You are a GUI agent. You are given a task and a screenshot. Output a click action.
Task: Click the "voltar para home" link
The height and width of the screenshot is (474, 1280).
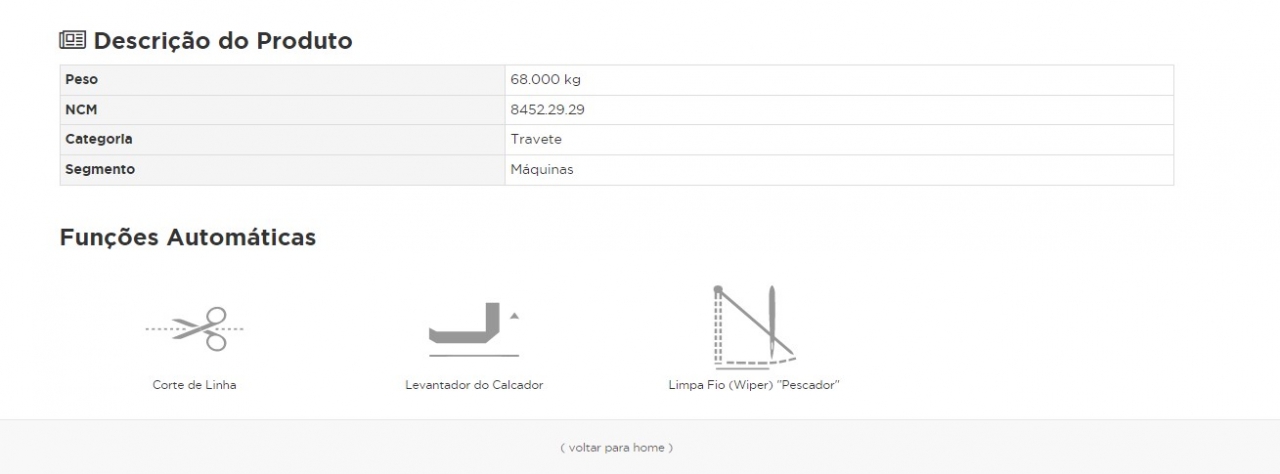point(616,447)
